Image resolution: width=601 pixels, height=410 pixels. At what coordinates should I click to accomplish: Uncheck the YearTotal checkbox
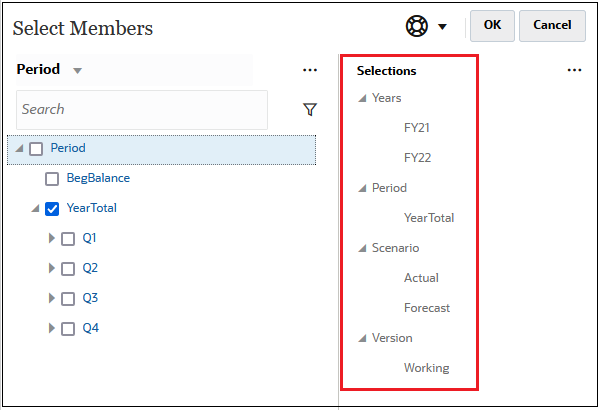52,209
